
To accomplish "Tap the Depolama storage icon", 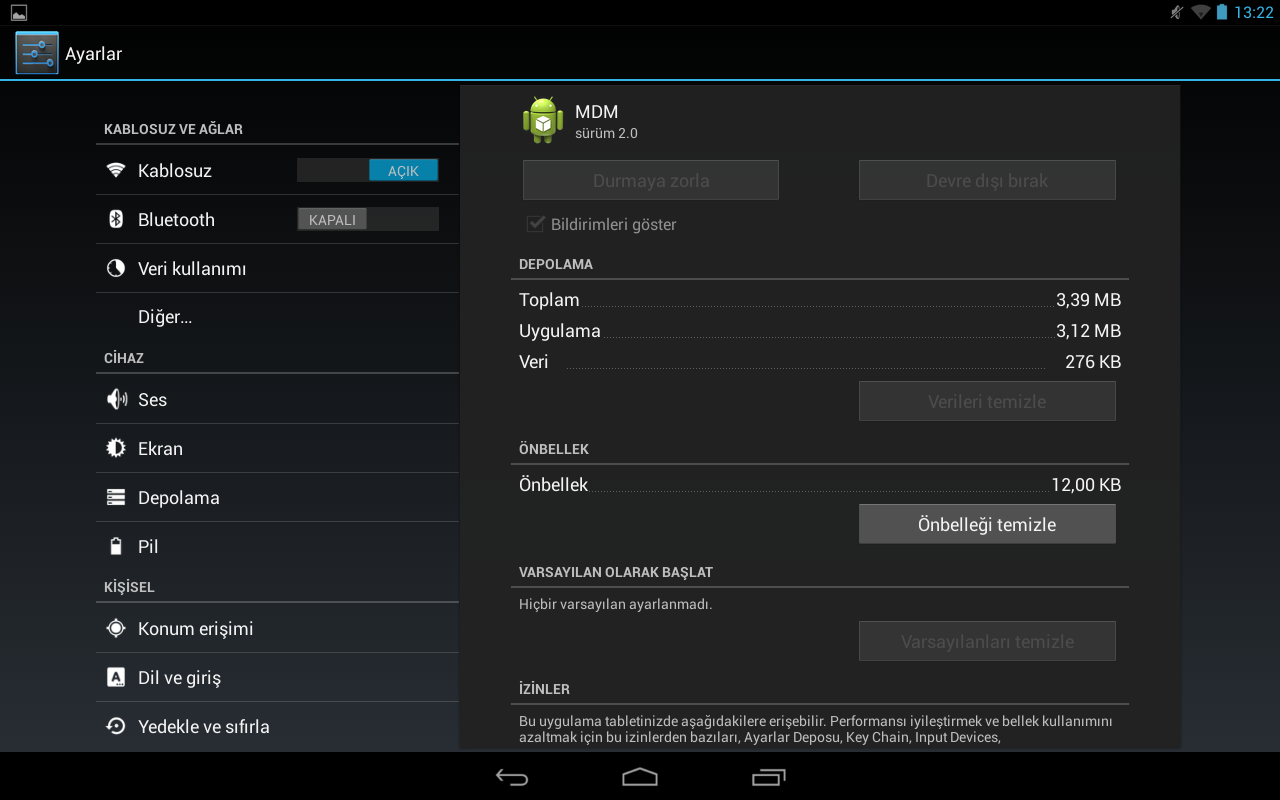I will pyautogui.click(x=116, y=497).
